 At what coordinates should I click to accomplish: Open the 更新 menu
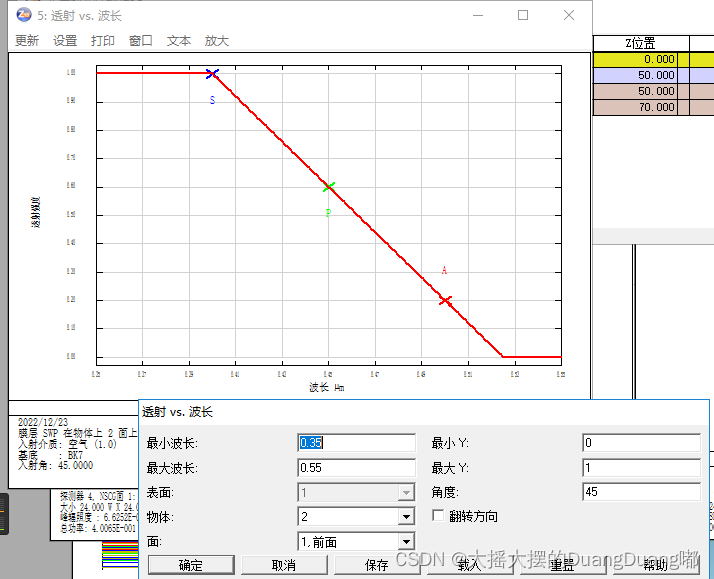pos(27,41)
